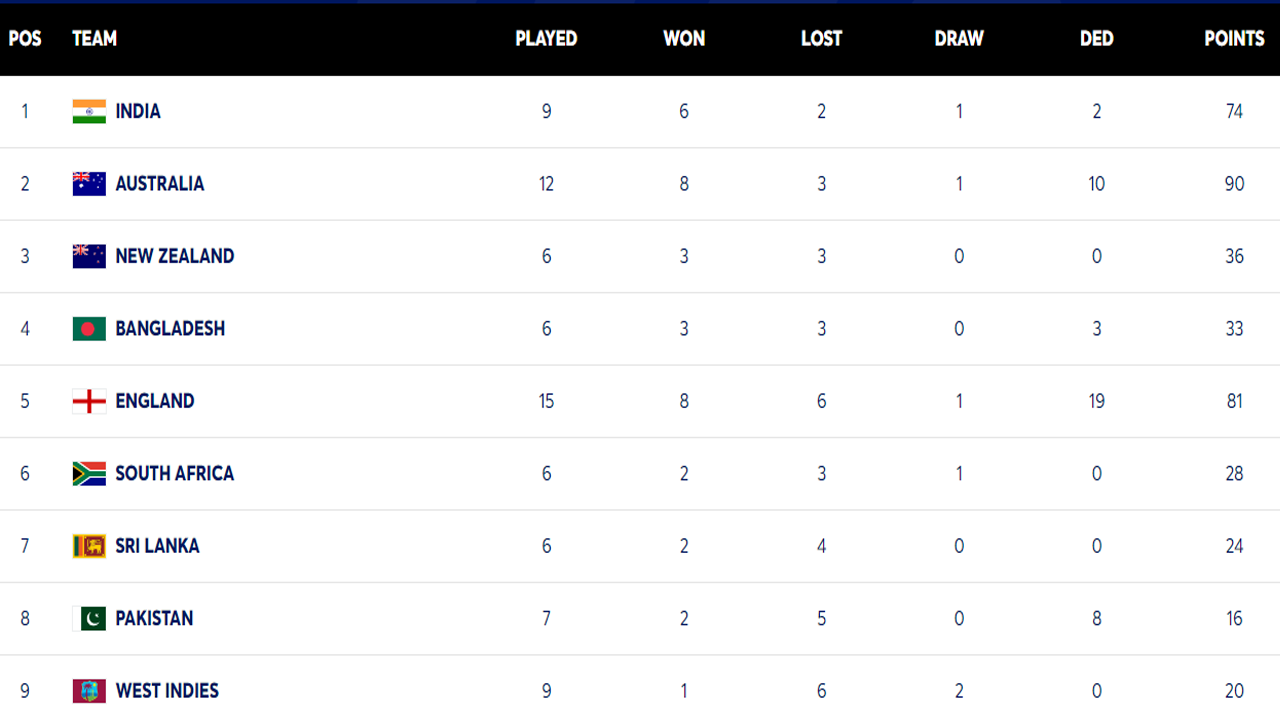Screen dimensions: 1280x720
Task: Select the DED column header
Action: (1097, 38)
